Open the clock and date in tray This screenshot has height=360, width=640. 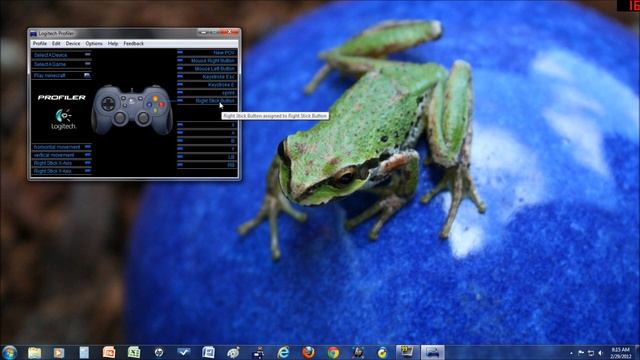point(621,353)
